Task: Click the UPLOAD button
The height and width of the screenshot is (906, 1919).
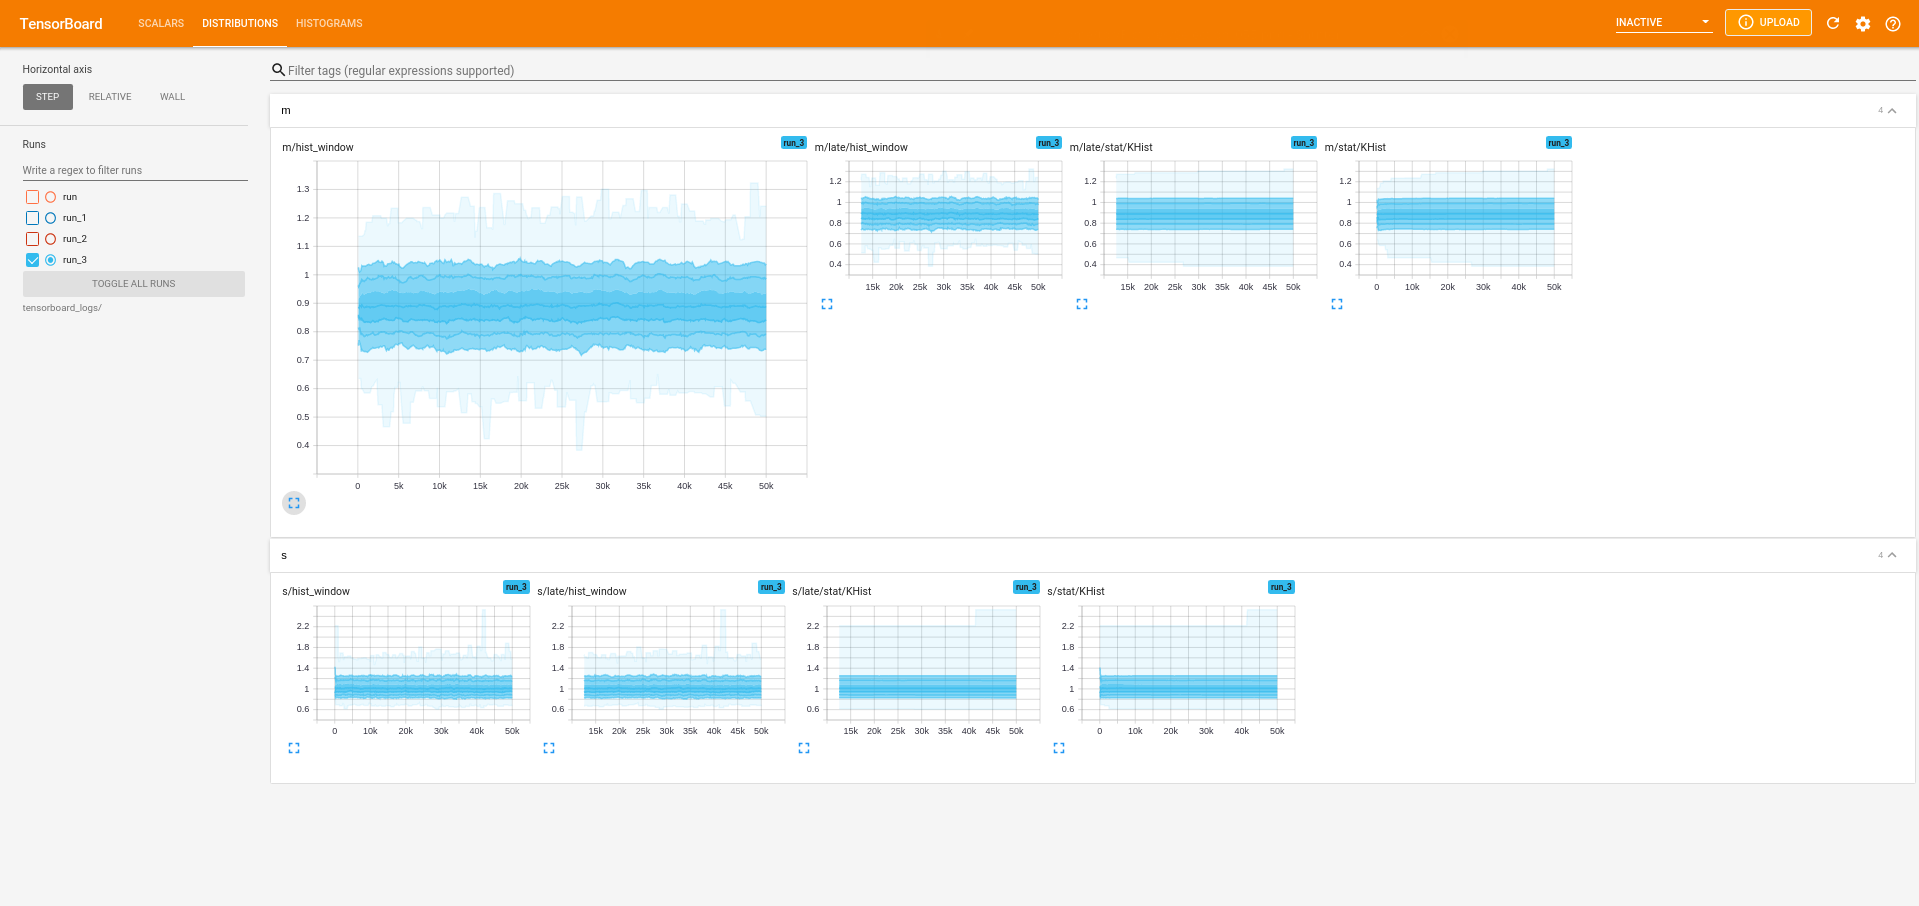Action: (1768, 22)
